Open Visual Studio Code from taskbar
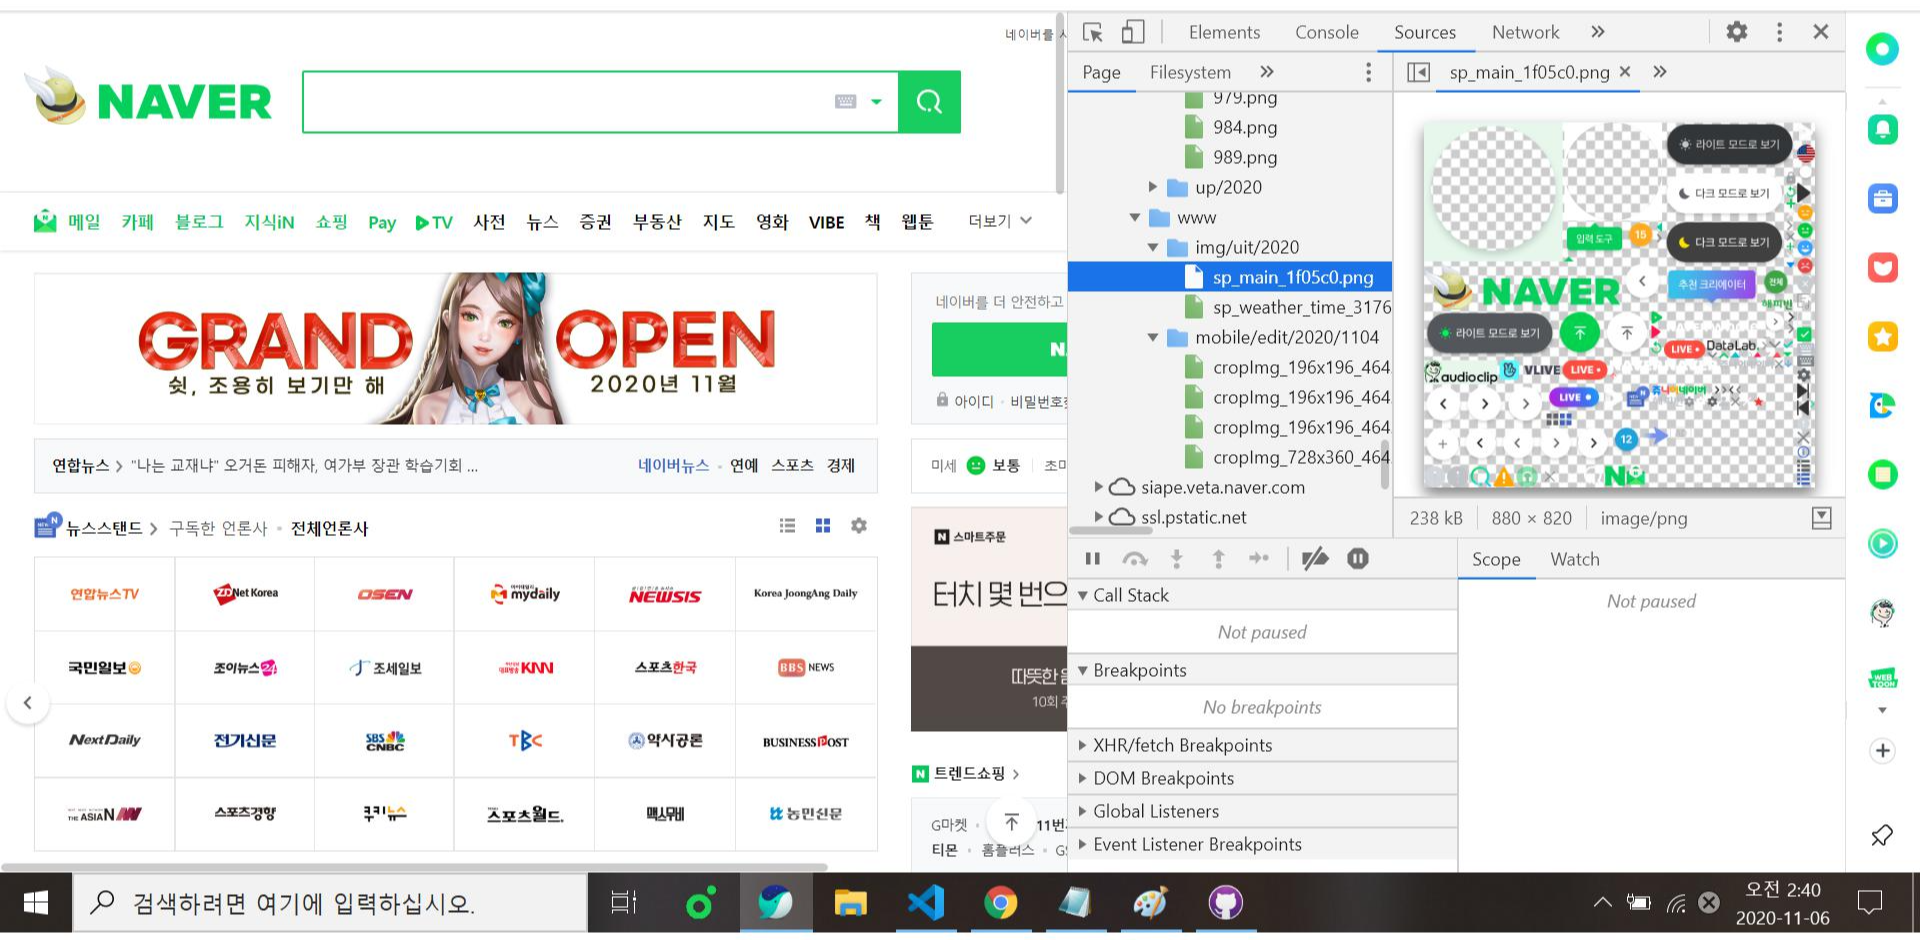This screenshot has width=1920, height=940. 926,903
